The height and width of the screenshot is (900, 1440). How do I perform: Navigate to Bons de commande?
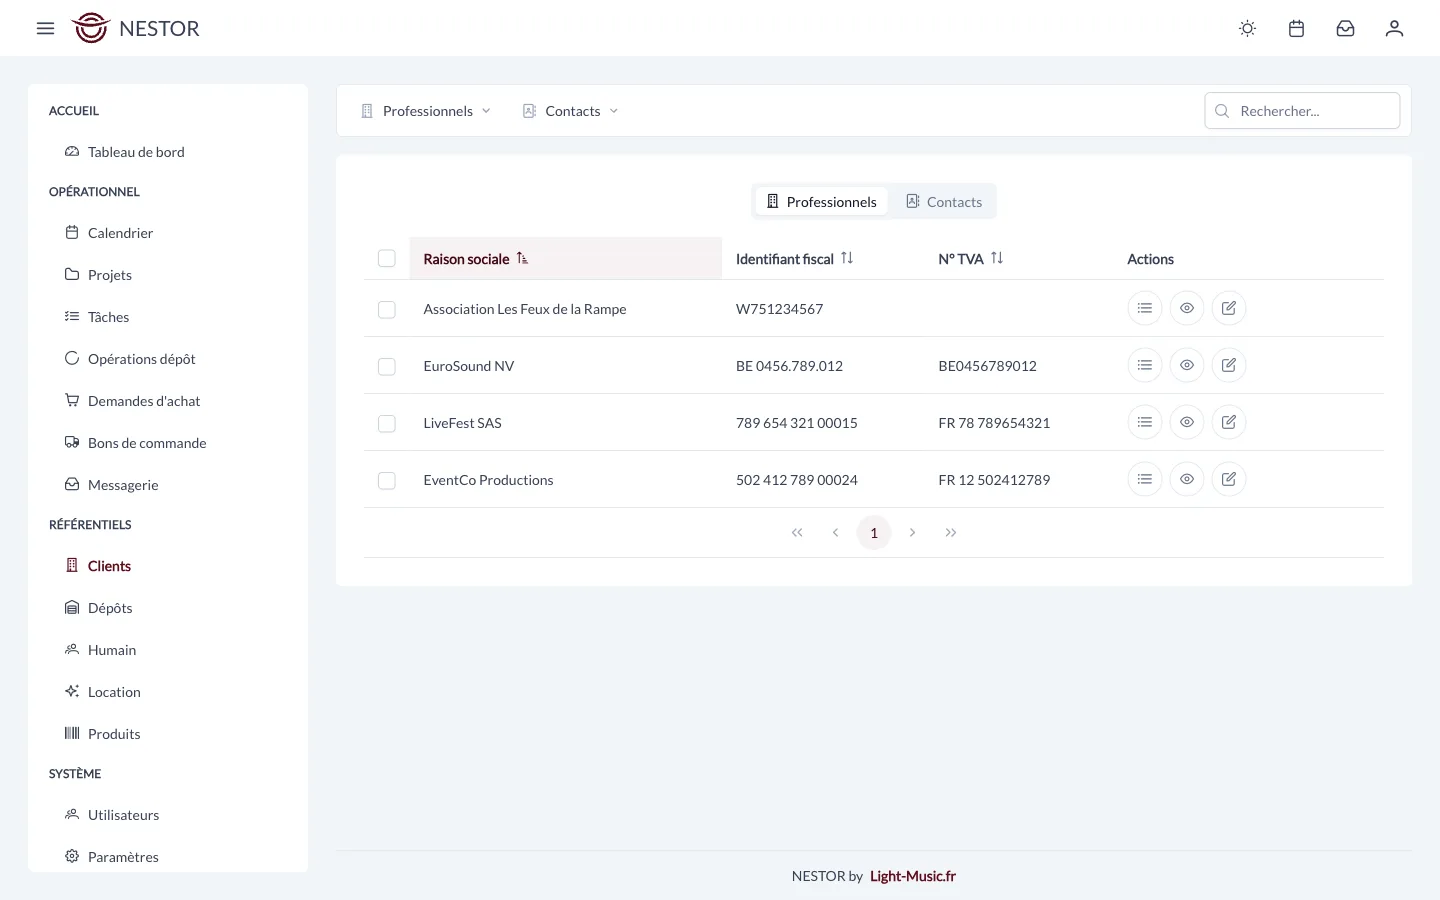coord(168,443)
